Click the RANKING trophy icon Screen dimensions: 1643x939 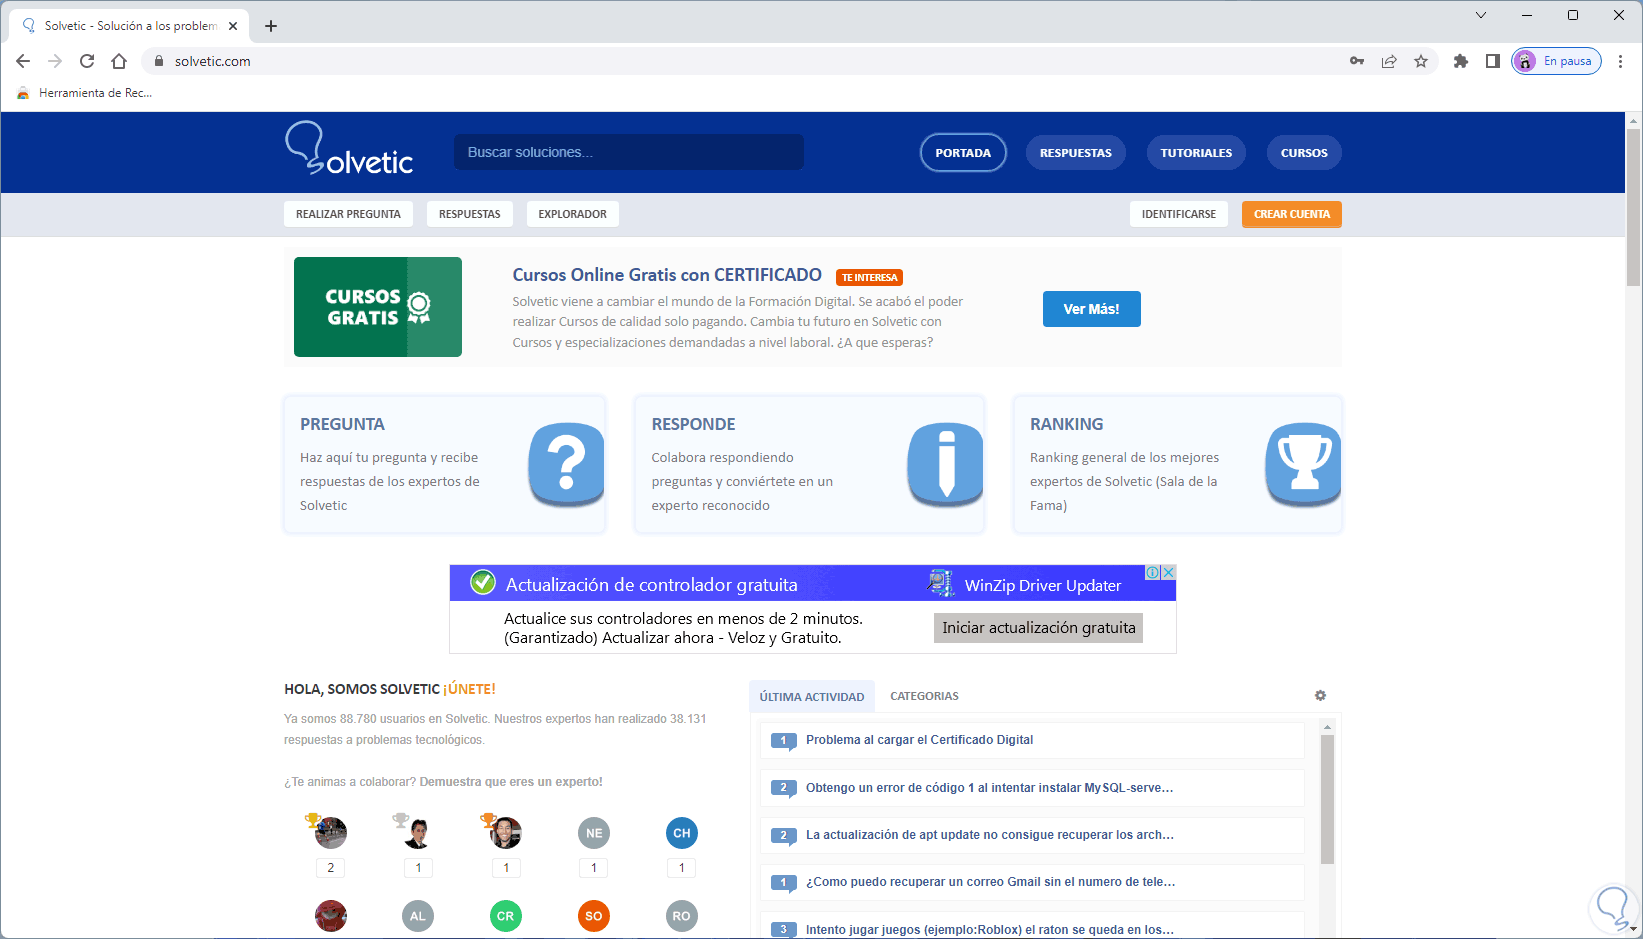click(1303, 463)
